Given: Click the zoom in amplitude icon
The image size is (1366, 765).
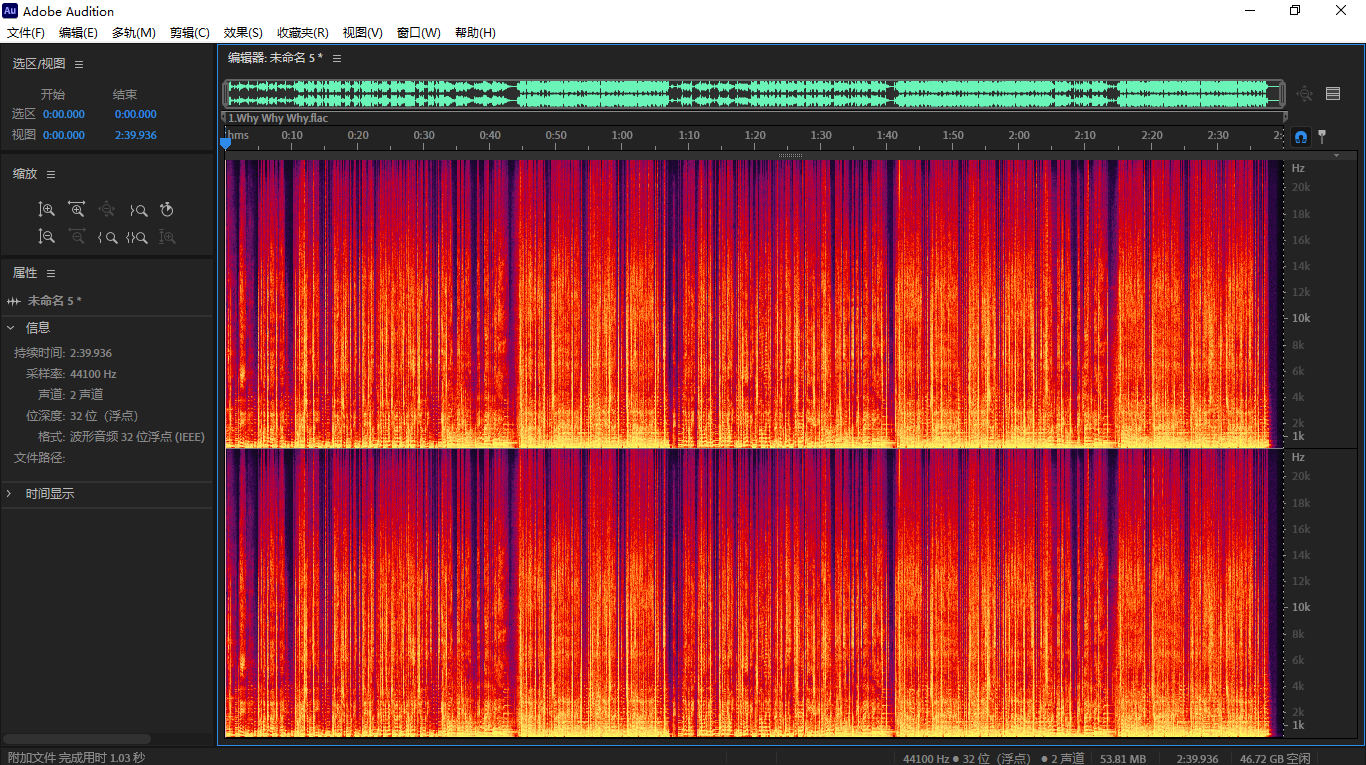Looking at the screenshot, I should tap(47, 210).
